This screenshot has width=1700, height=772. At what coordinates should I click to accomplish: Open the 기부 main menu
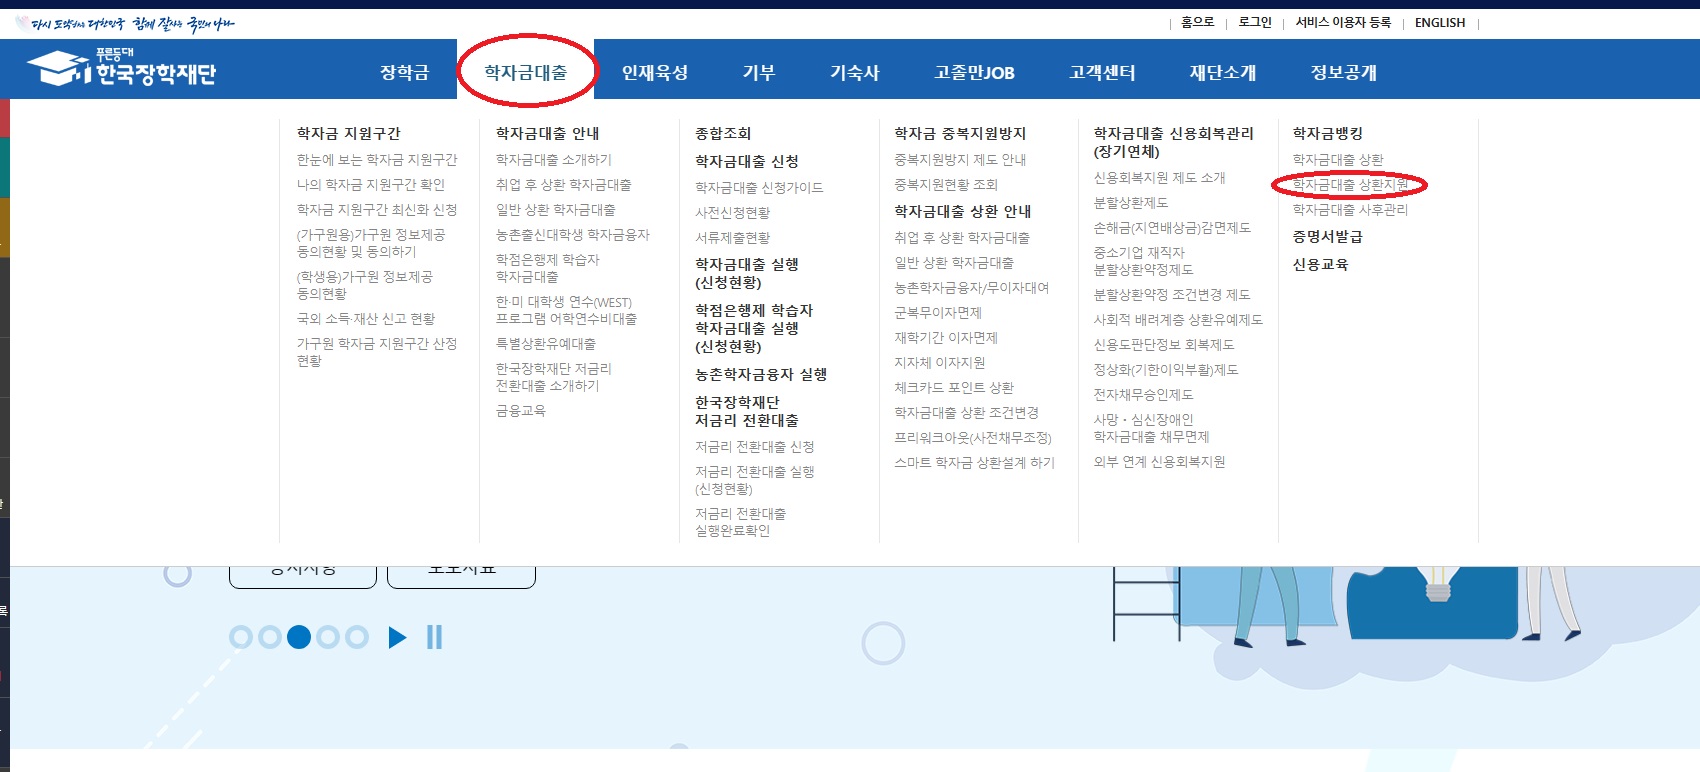[x=759, y=72]
